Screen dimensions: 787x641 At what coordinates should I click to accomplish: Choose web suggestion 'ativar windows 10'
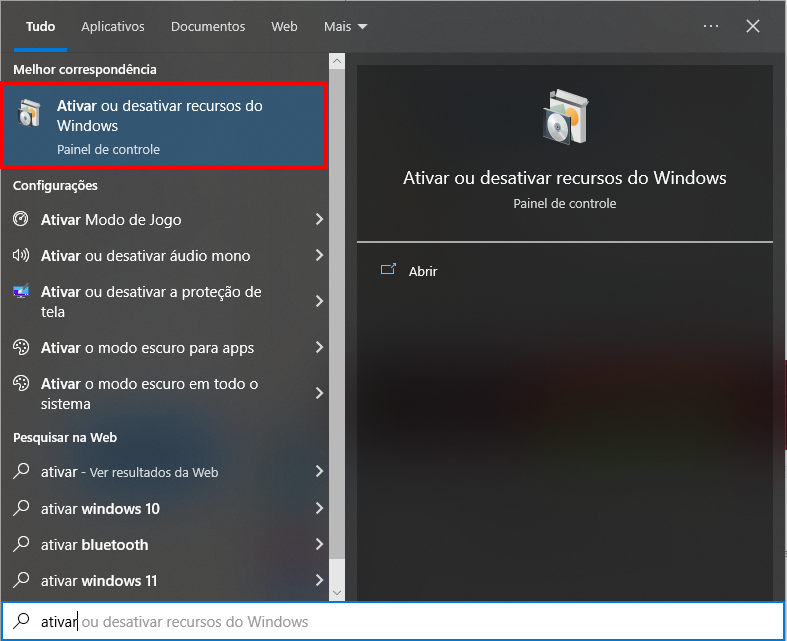coord(165,508)
